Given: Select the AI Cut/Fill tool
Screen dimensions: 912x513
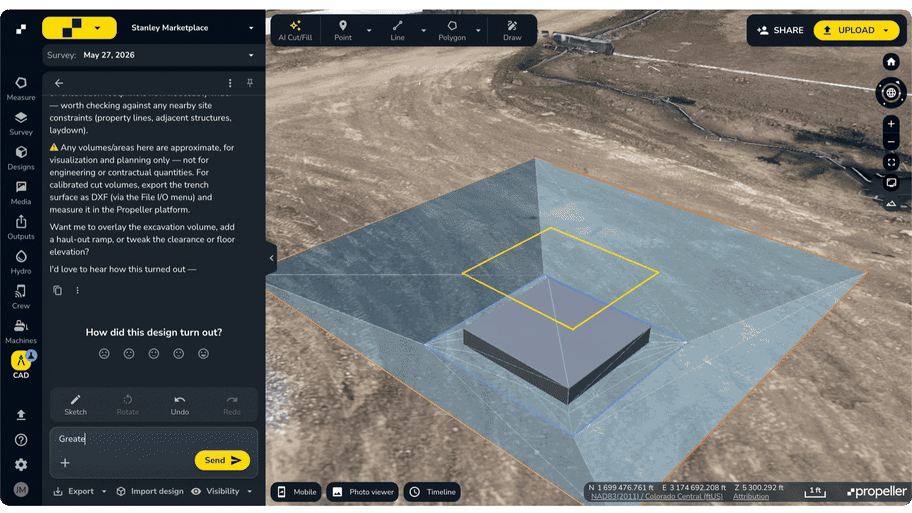Looking at the screenshot, I should pyautogui.click(x=295, y=30).
